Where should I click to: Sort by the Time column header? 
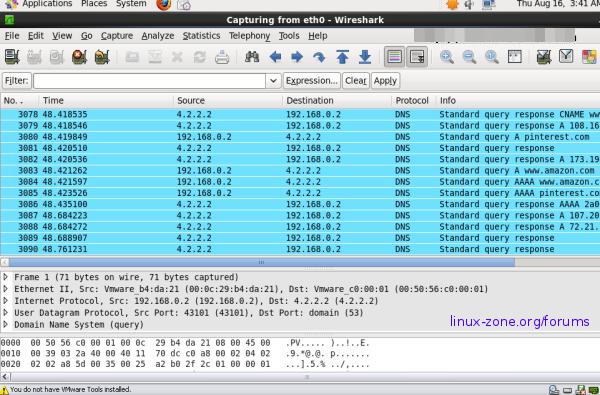[106, 101]
